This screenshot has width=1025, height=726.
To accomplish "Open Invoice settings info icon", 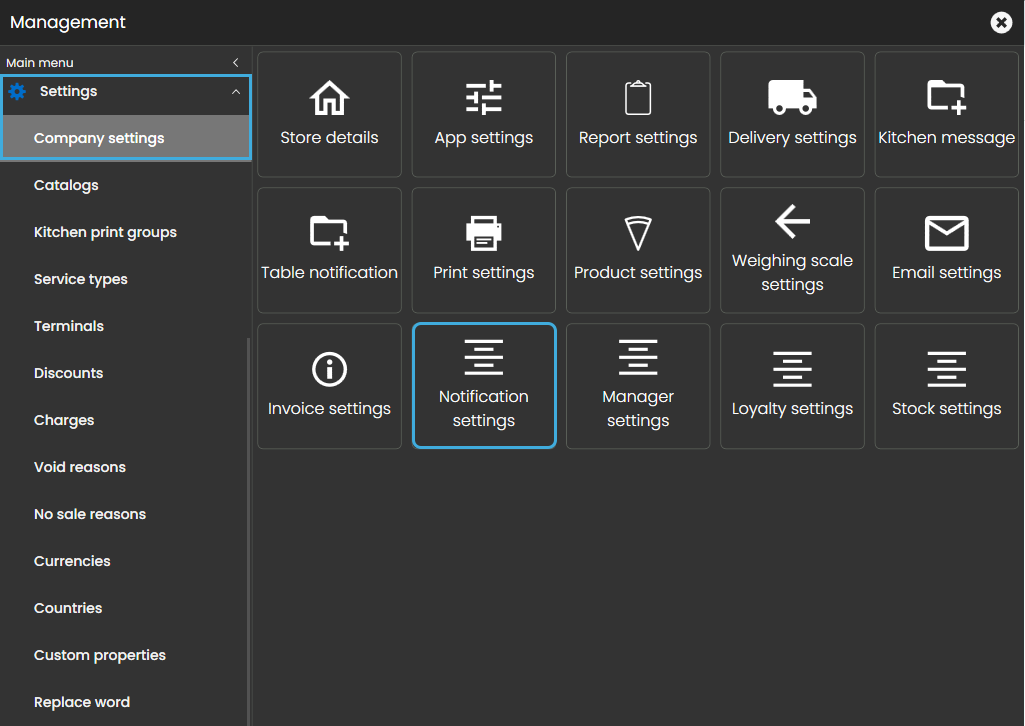I will (x=329, y=369).
